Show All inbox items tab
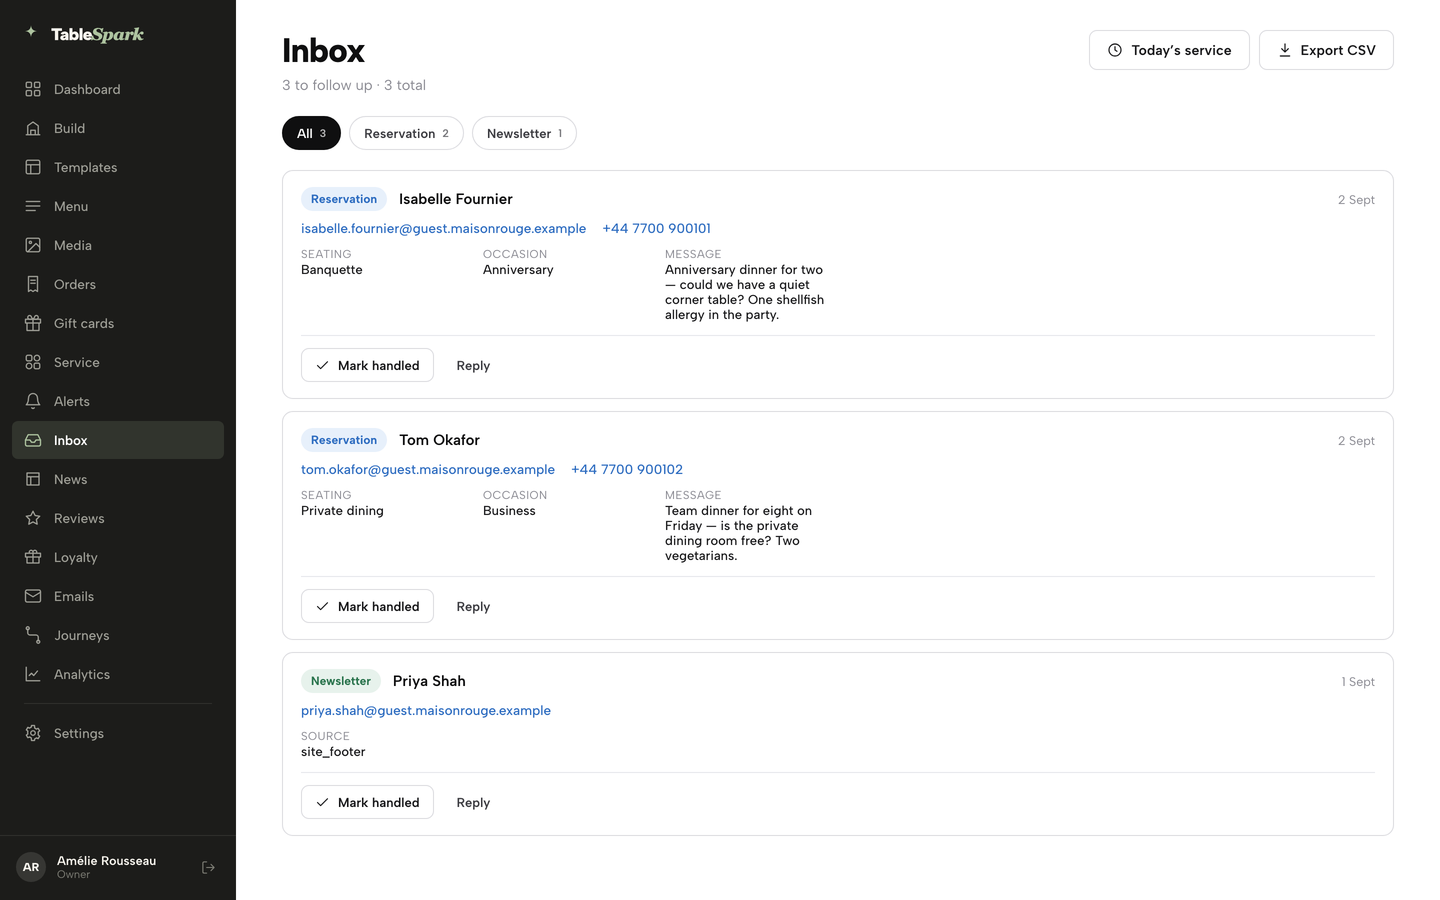The width and height of the screenshot is (1440, 900). [311, 133]
